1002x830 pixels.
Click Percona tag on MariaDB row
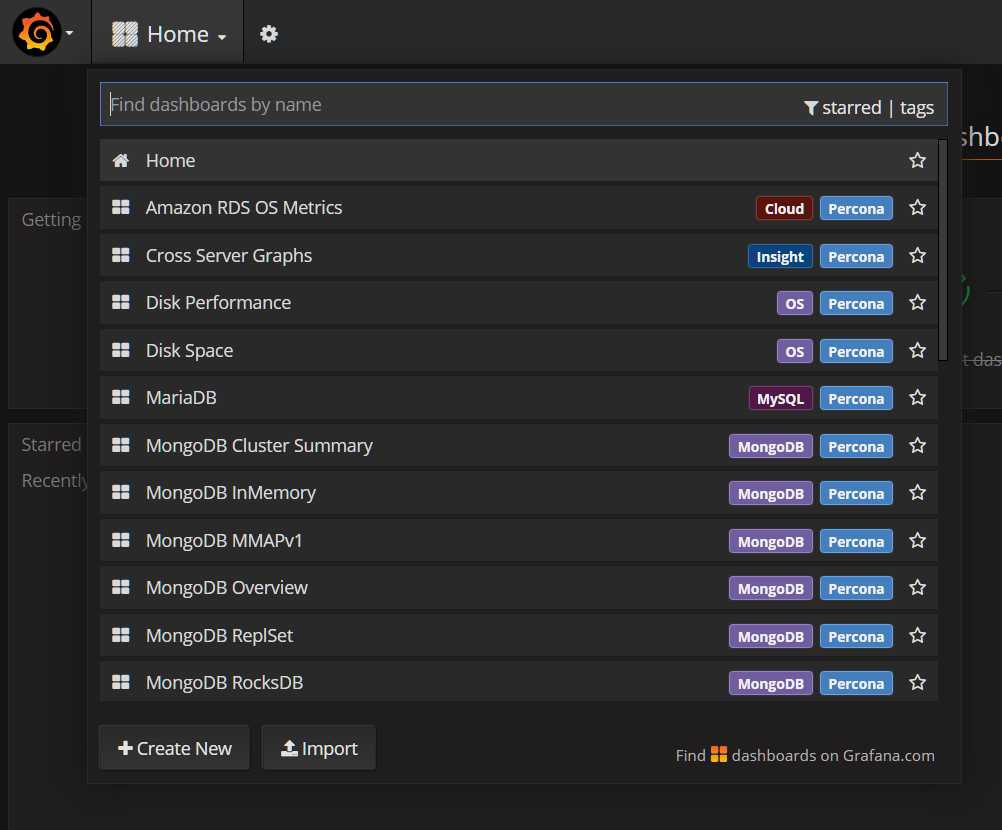click(x=856, y=399)
